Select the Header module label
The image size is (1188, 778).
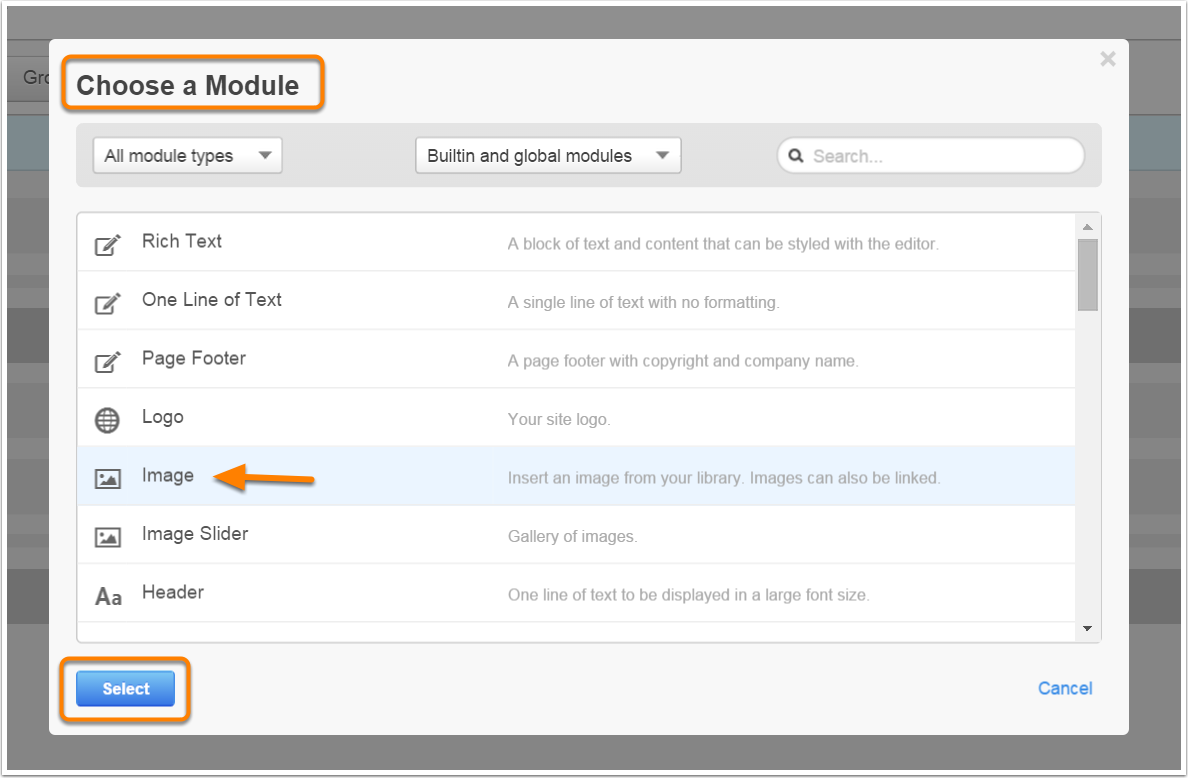pos(173,592)
